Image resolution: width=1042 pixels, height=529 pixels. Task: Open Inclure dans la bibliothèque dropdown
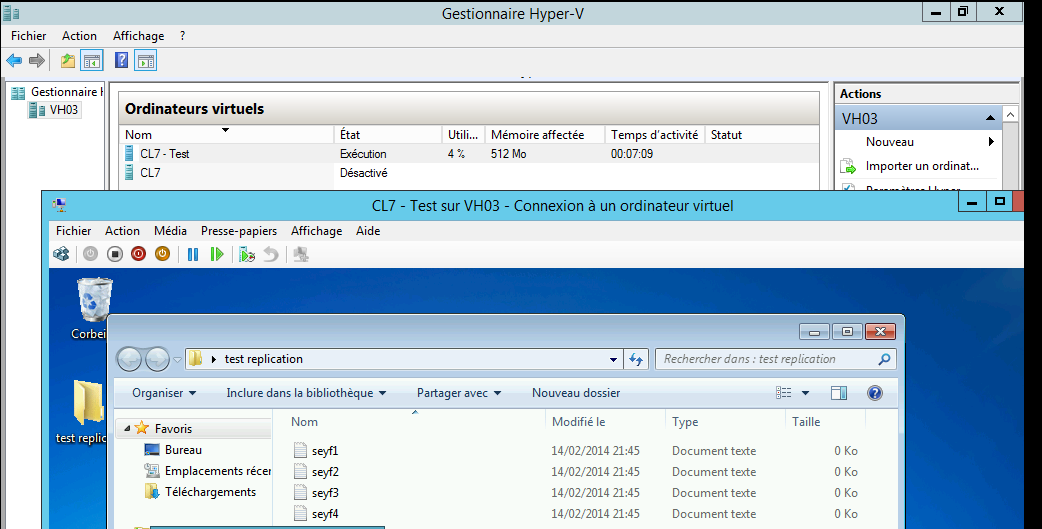(306, 393)
